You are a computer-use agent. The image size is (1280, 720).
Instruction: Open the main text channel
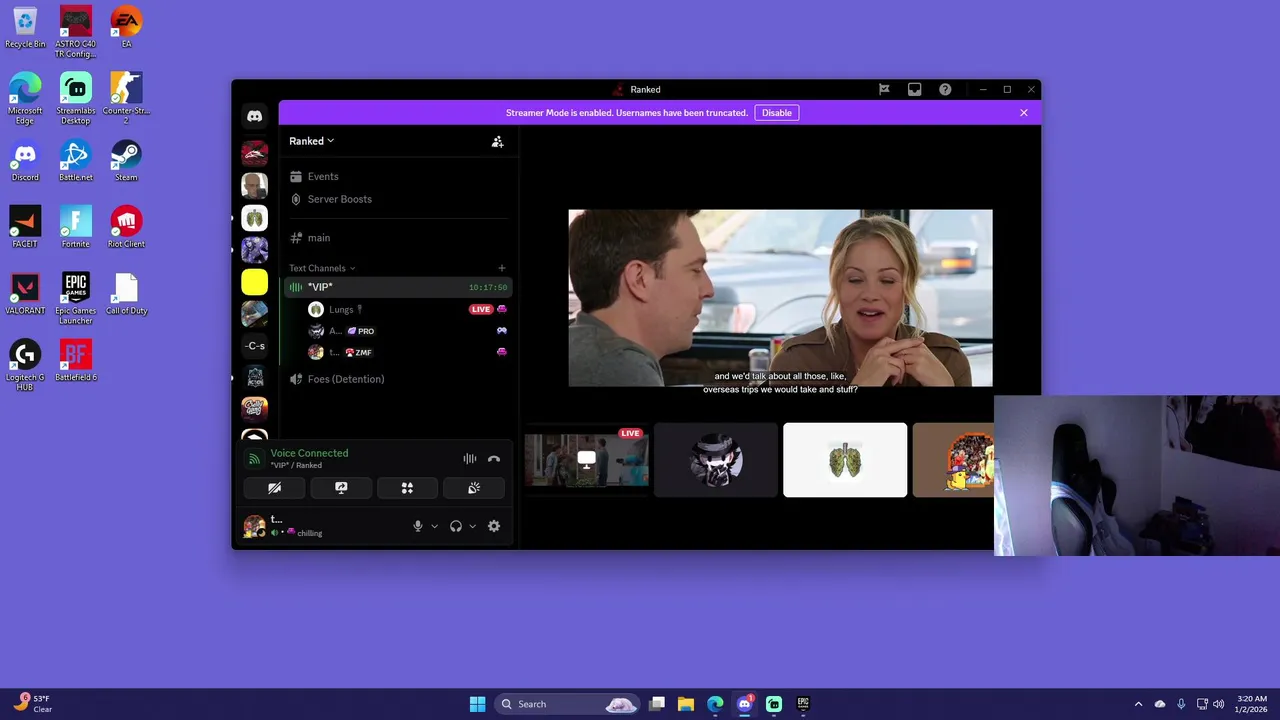(398, 238)
